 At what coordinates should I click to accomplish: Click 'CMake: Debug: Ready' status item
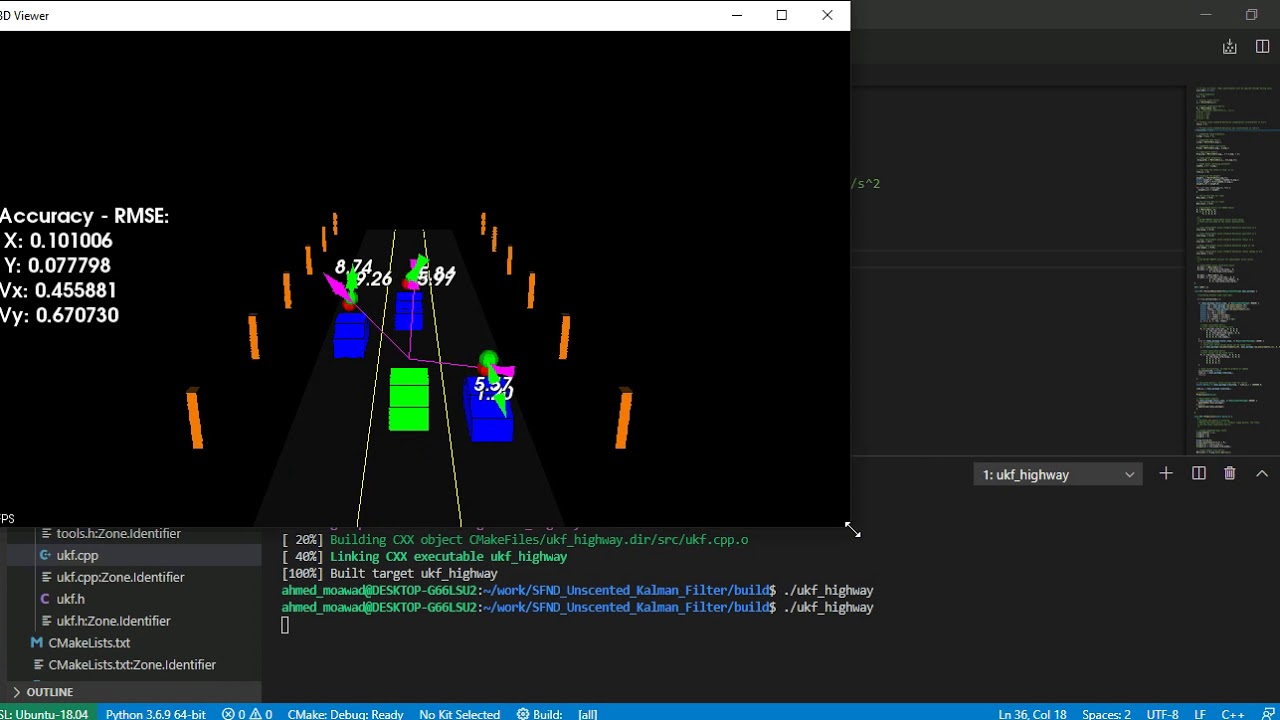pyautogui.click(x=345, y=714)
